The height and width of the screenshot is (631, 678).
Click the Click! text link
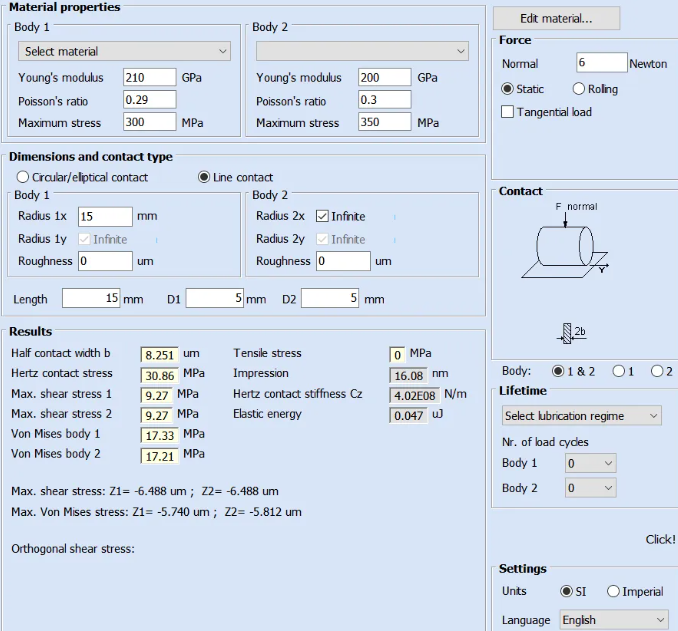[x=660, y=539]
